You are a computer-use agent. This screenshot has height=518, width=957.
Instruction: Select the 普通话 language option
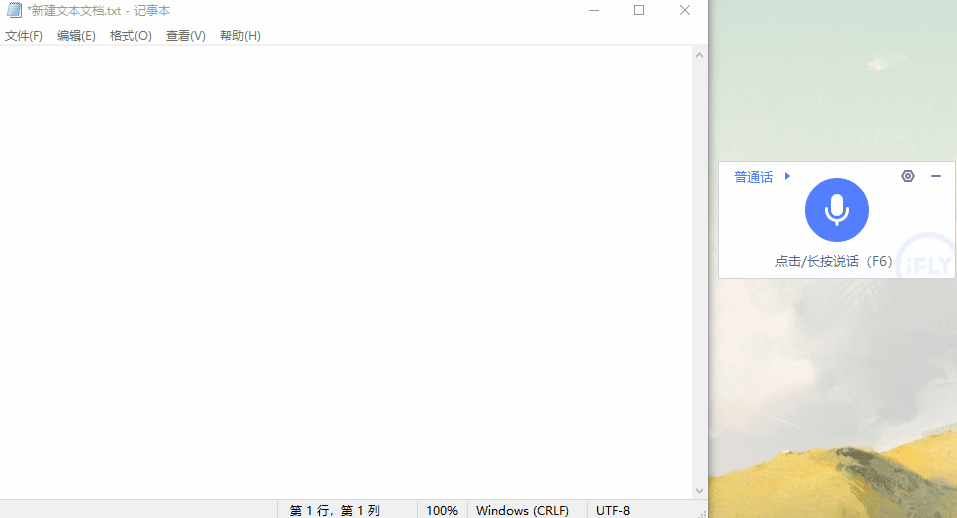(753, 177)
